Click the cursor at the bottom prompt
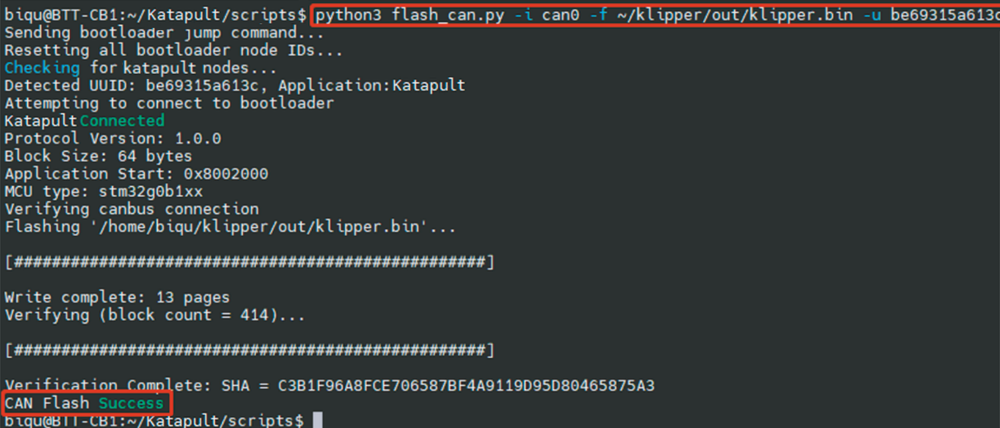The height and width of the screenshot is (428, 1000). click(318, 420)
